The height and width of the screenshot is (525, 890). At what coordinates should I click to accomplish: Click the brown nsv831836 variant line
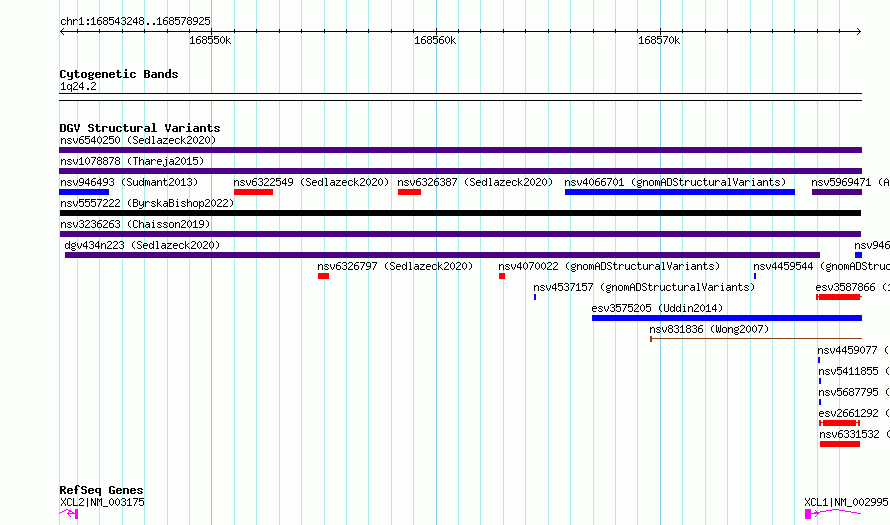point(756,339)
